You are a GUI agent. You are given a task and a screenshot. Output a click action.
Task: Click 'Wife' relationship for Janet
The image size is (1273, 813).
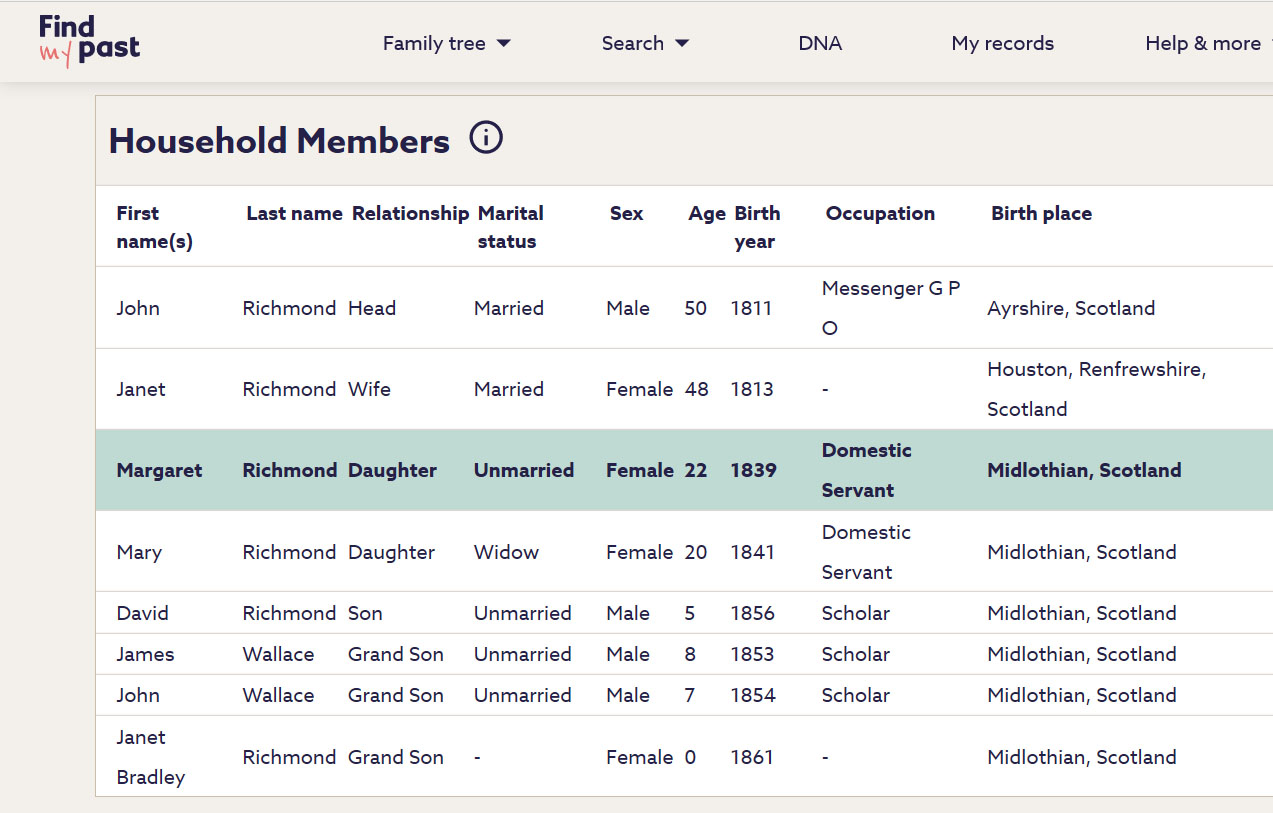369,389
